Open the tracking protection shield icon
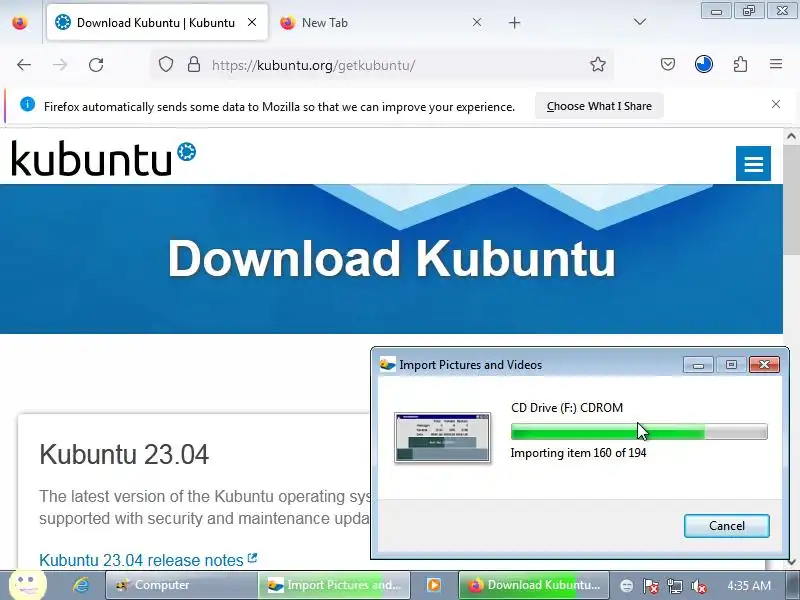 166,65
